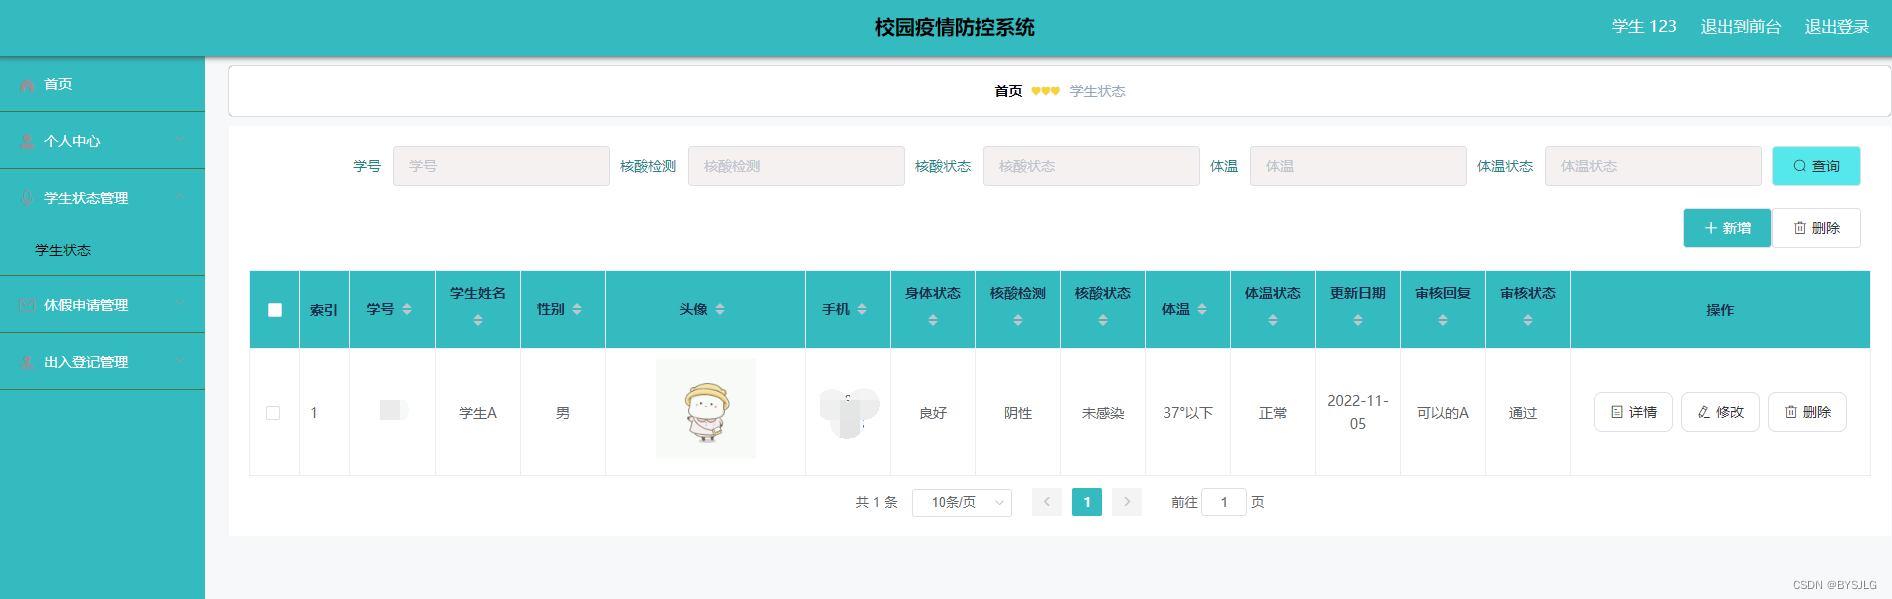Click the 查询 search button
The image size is (1892, 599).
coord(1816,166)
